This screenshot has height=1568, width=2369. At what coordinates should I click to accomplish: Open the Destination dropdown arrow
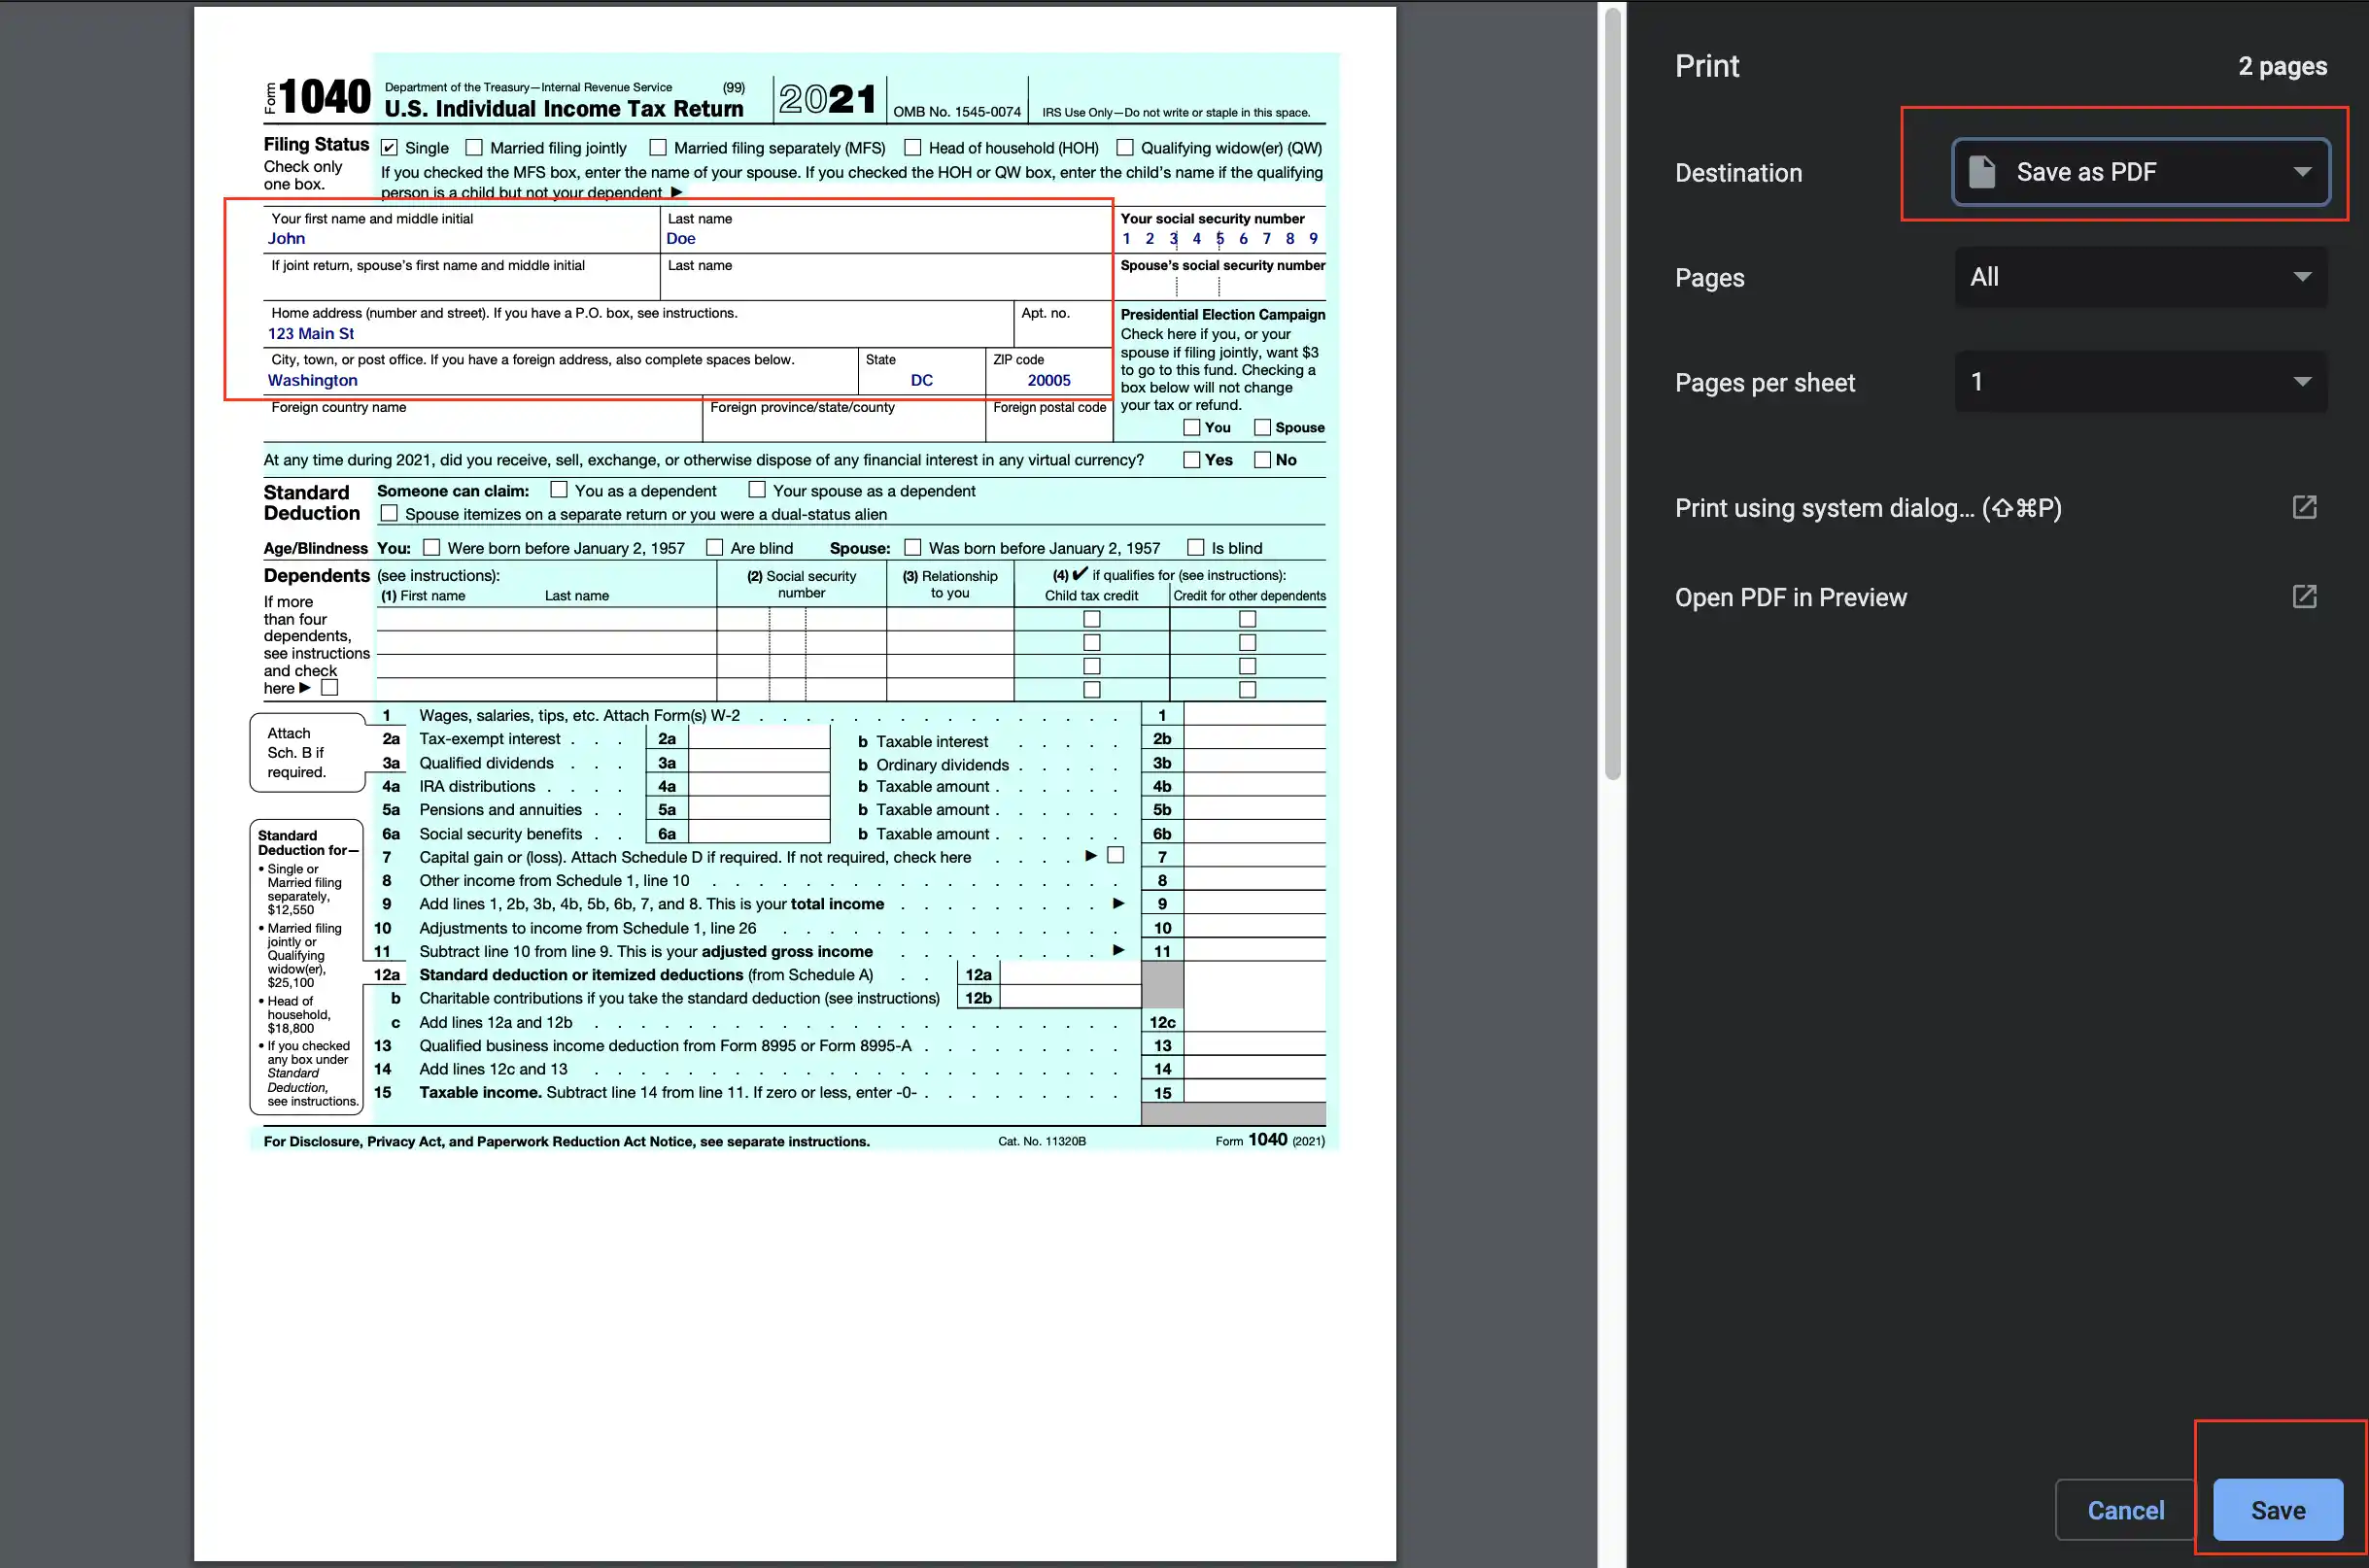point(2302,172)
